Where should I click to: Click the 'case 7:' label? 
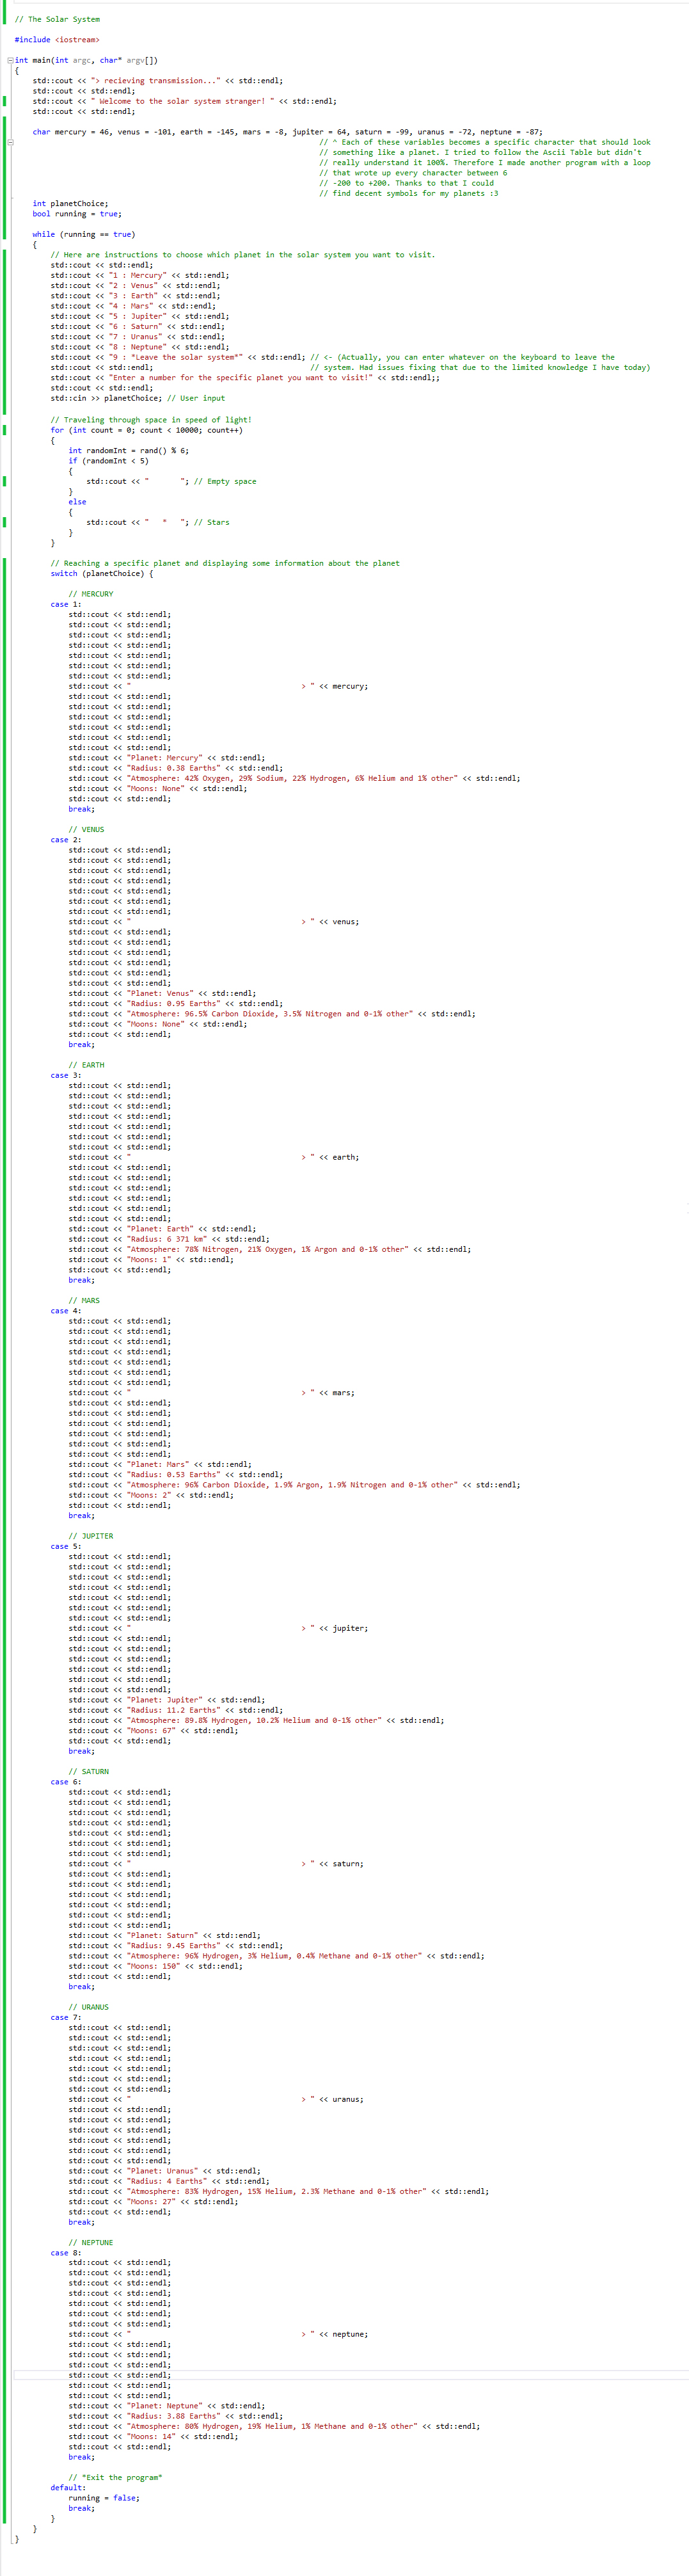tap(66, 2017)
